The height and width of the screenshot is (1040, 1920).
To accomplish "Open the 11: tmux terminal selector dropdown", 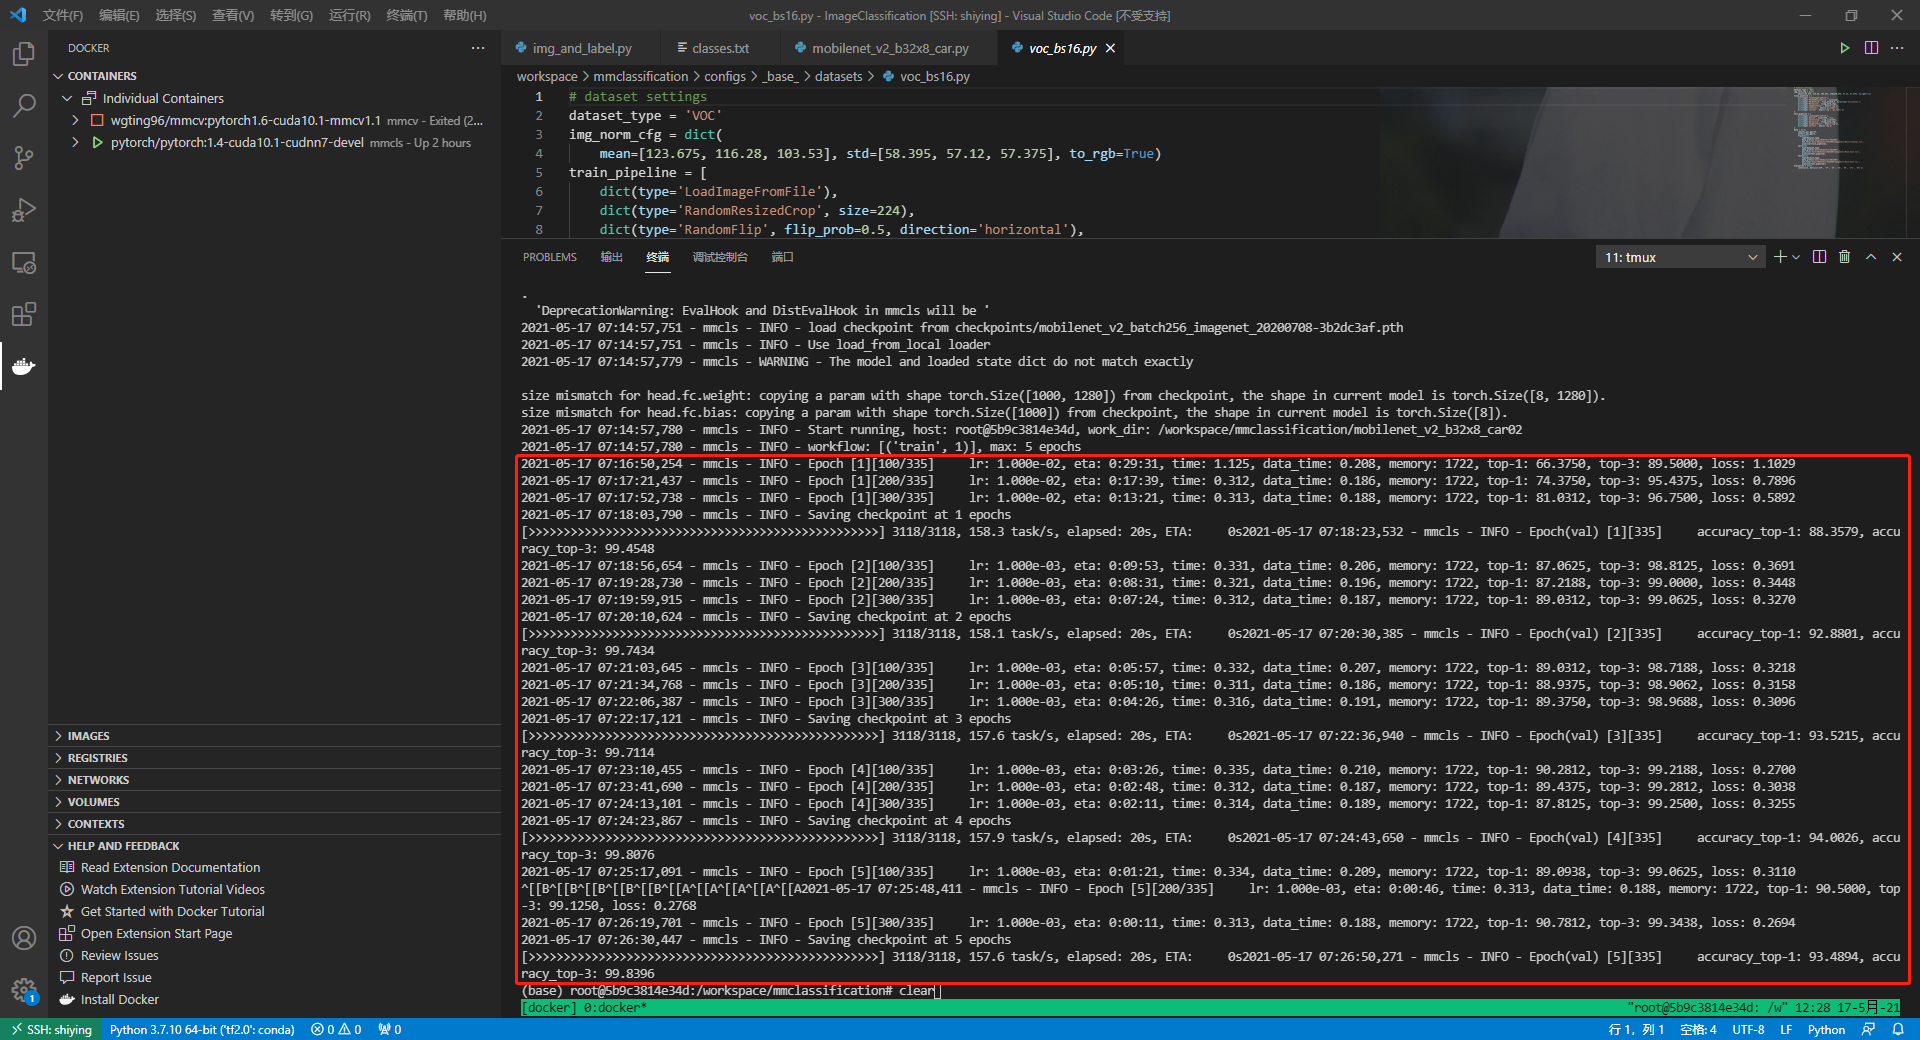I will pyautogui.click(x=1680, y=257).
